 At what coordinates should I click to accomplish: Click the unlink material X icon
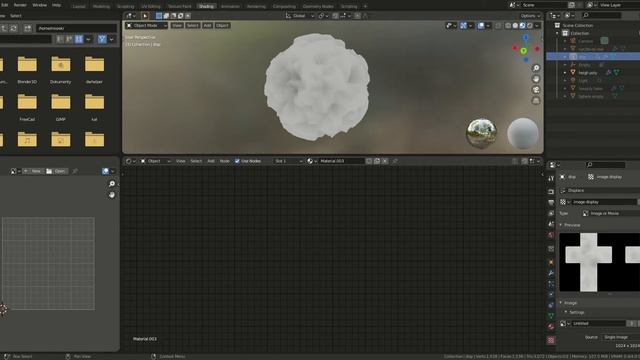385,161
